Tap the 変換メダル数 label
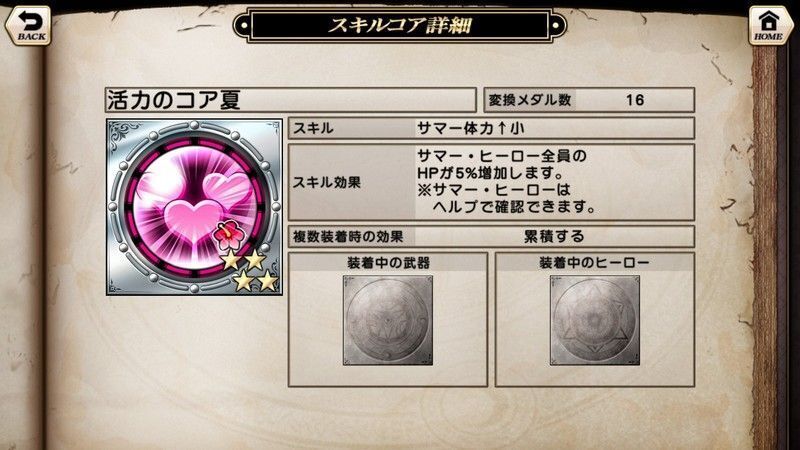Image resolution: width=800 pixels, height=450 pixels. click(x=530, y=100)
